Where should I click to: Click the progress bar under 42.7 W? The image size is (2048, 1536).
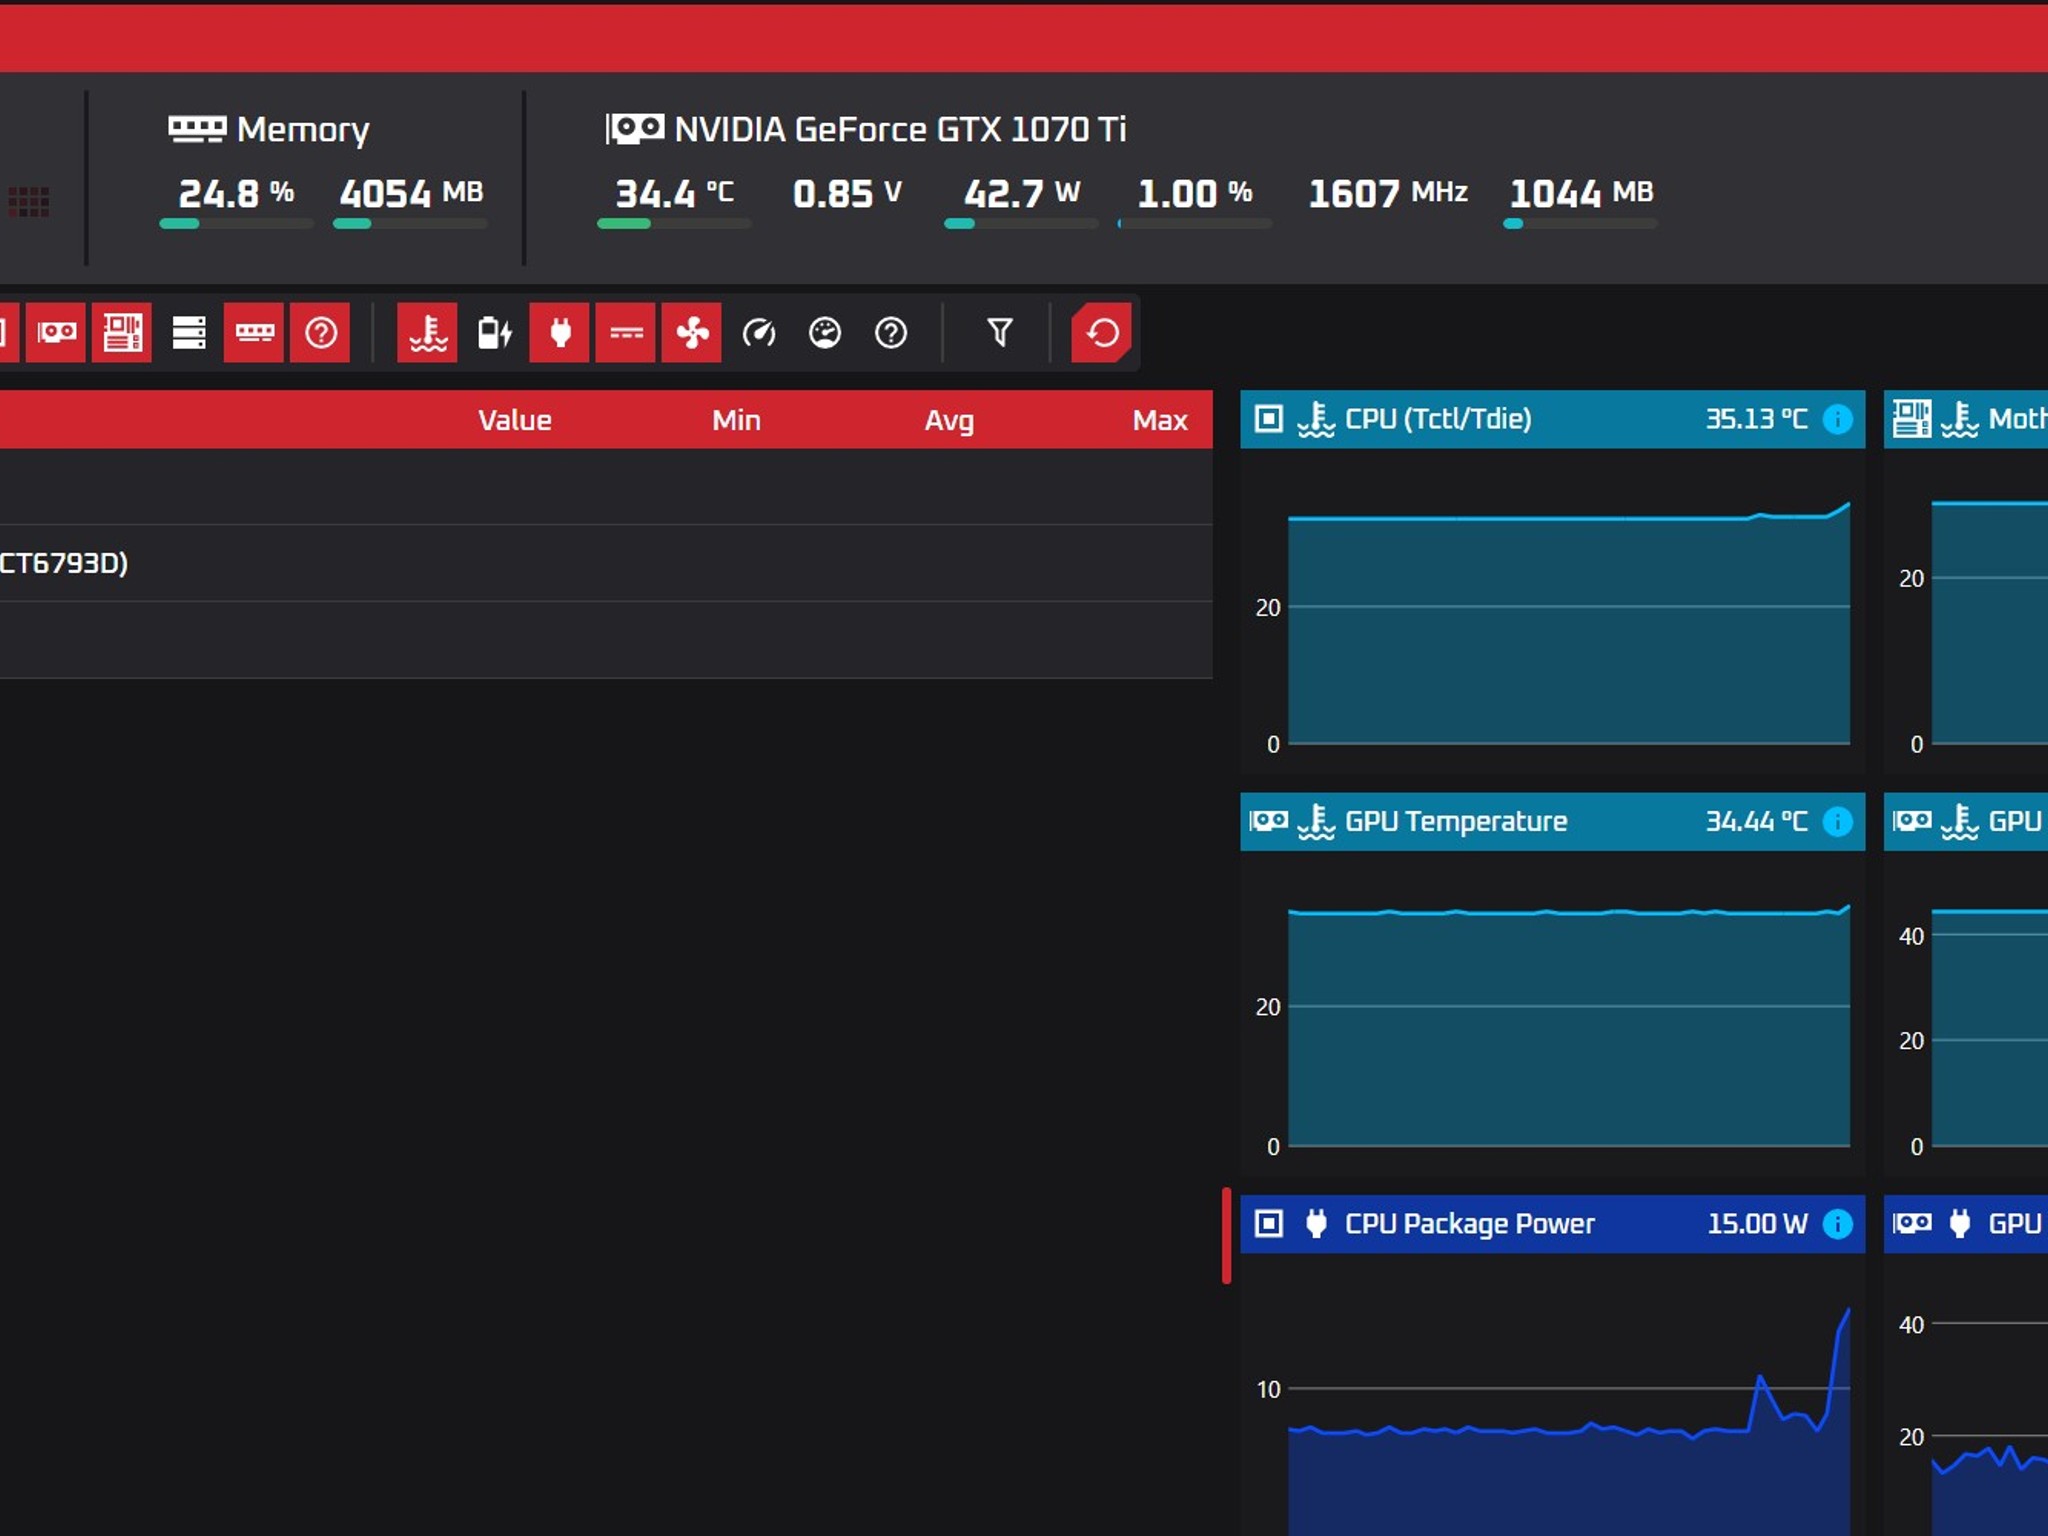pyautogui.click(x=1021, y=224)
